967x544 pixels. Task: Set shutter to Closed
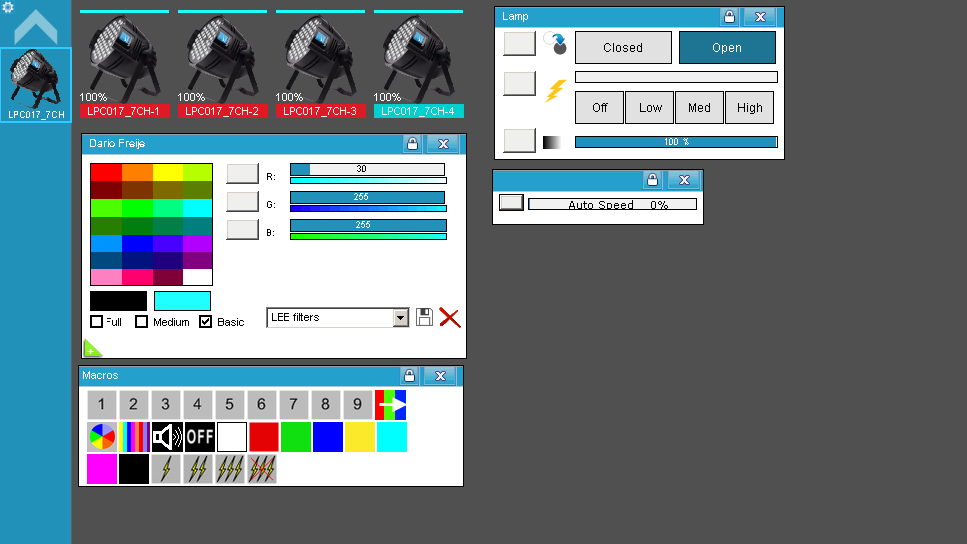[x=623, y=47]
